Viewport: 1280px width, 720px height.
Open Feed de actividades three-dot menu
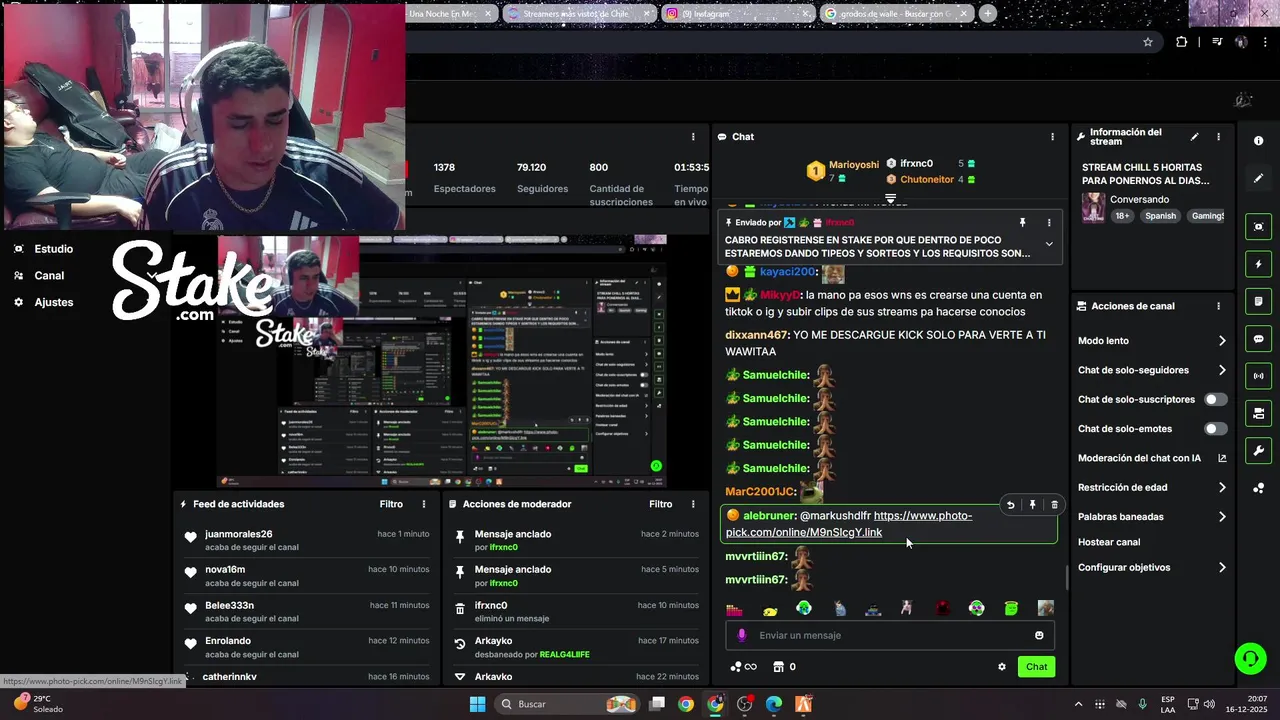(x=424, y=504)
